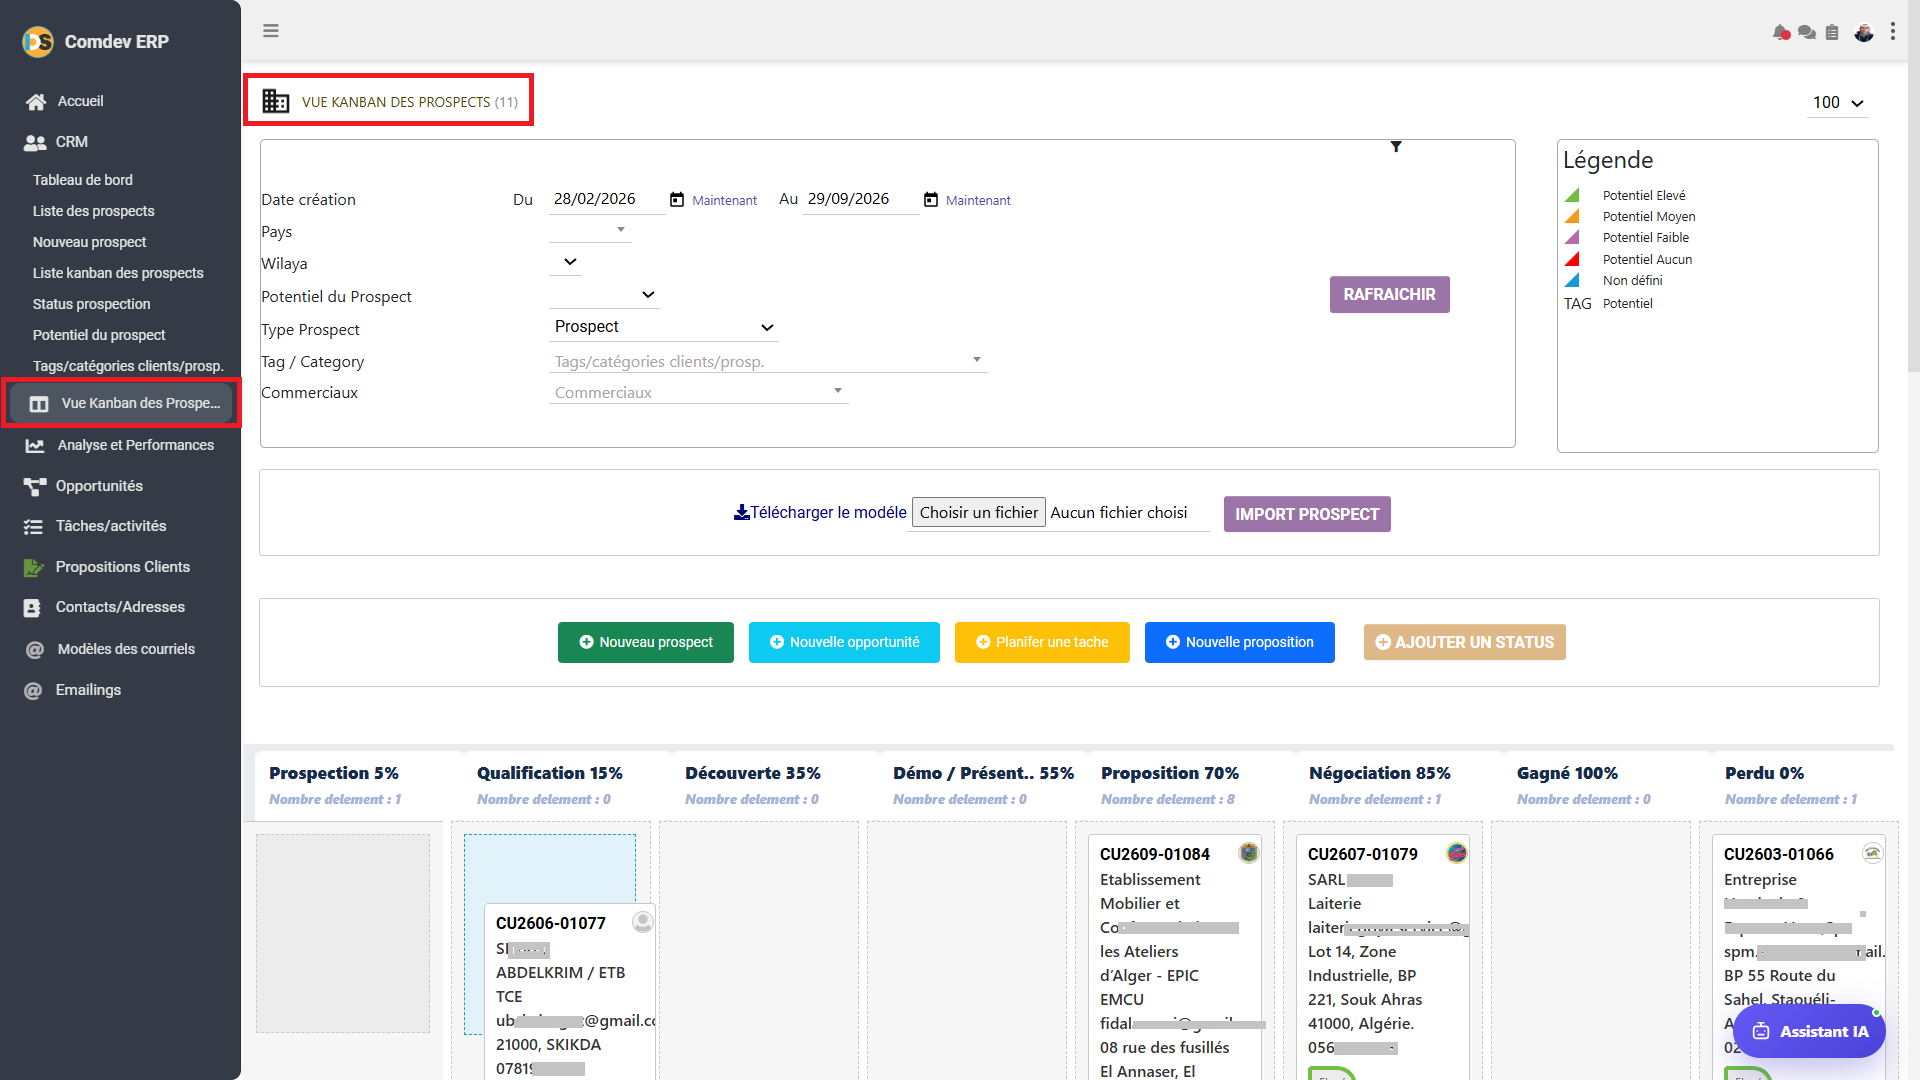Image resolution: width=1920 pixels, height=1080 pixels.
Task: Click the building icon beside Vue Kanban title
Action: click(x=276, y=101)
